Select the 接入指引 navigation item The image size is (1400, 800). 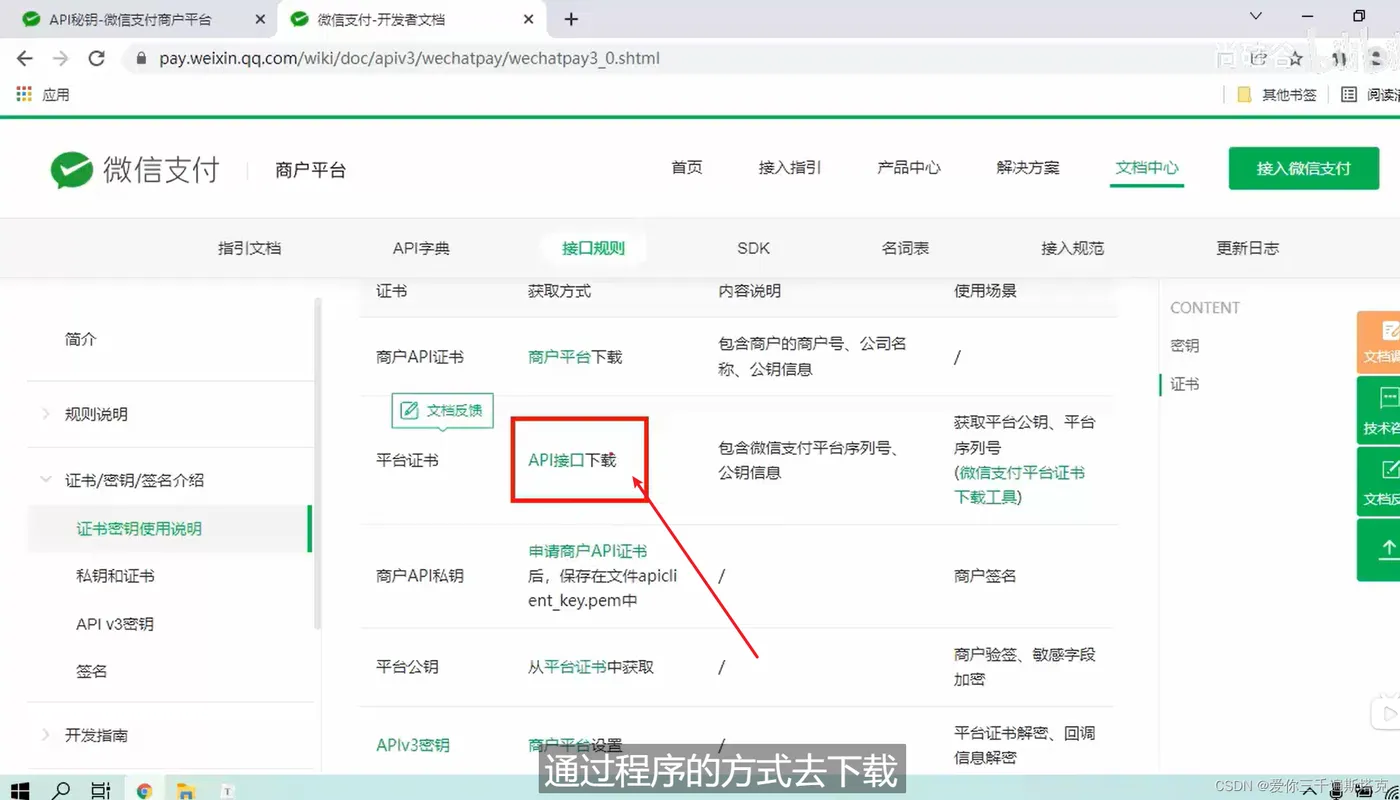pyautogui.click(x=790, y=167)
